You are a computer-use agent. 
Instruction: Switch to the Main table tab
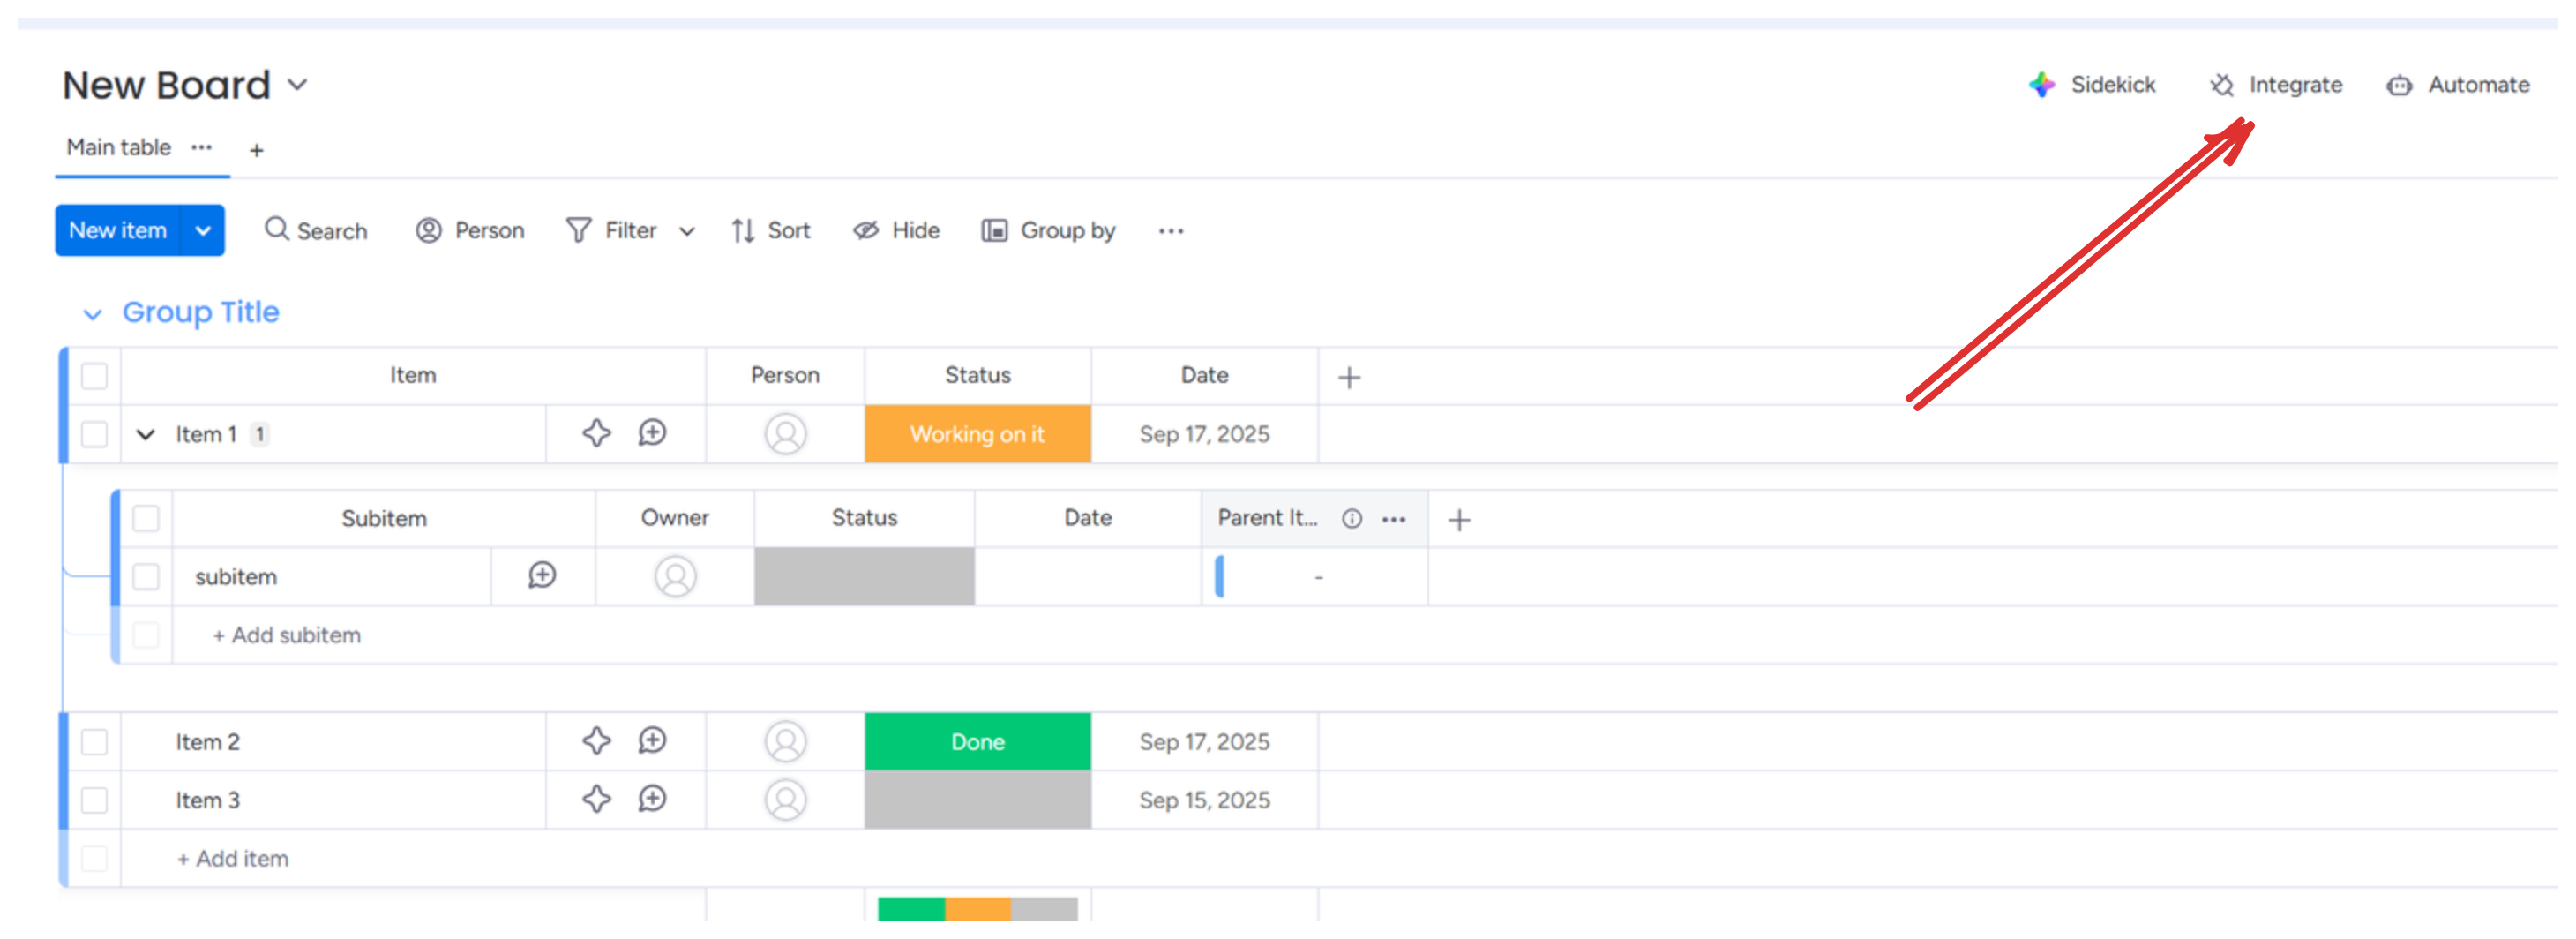118,148
